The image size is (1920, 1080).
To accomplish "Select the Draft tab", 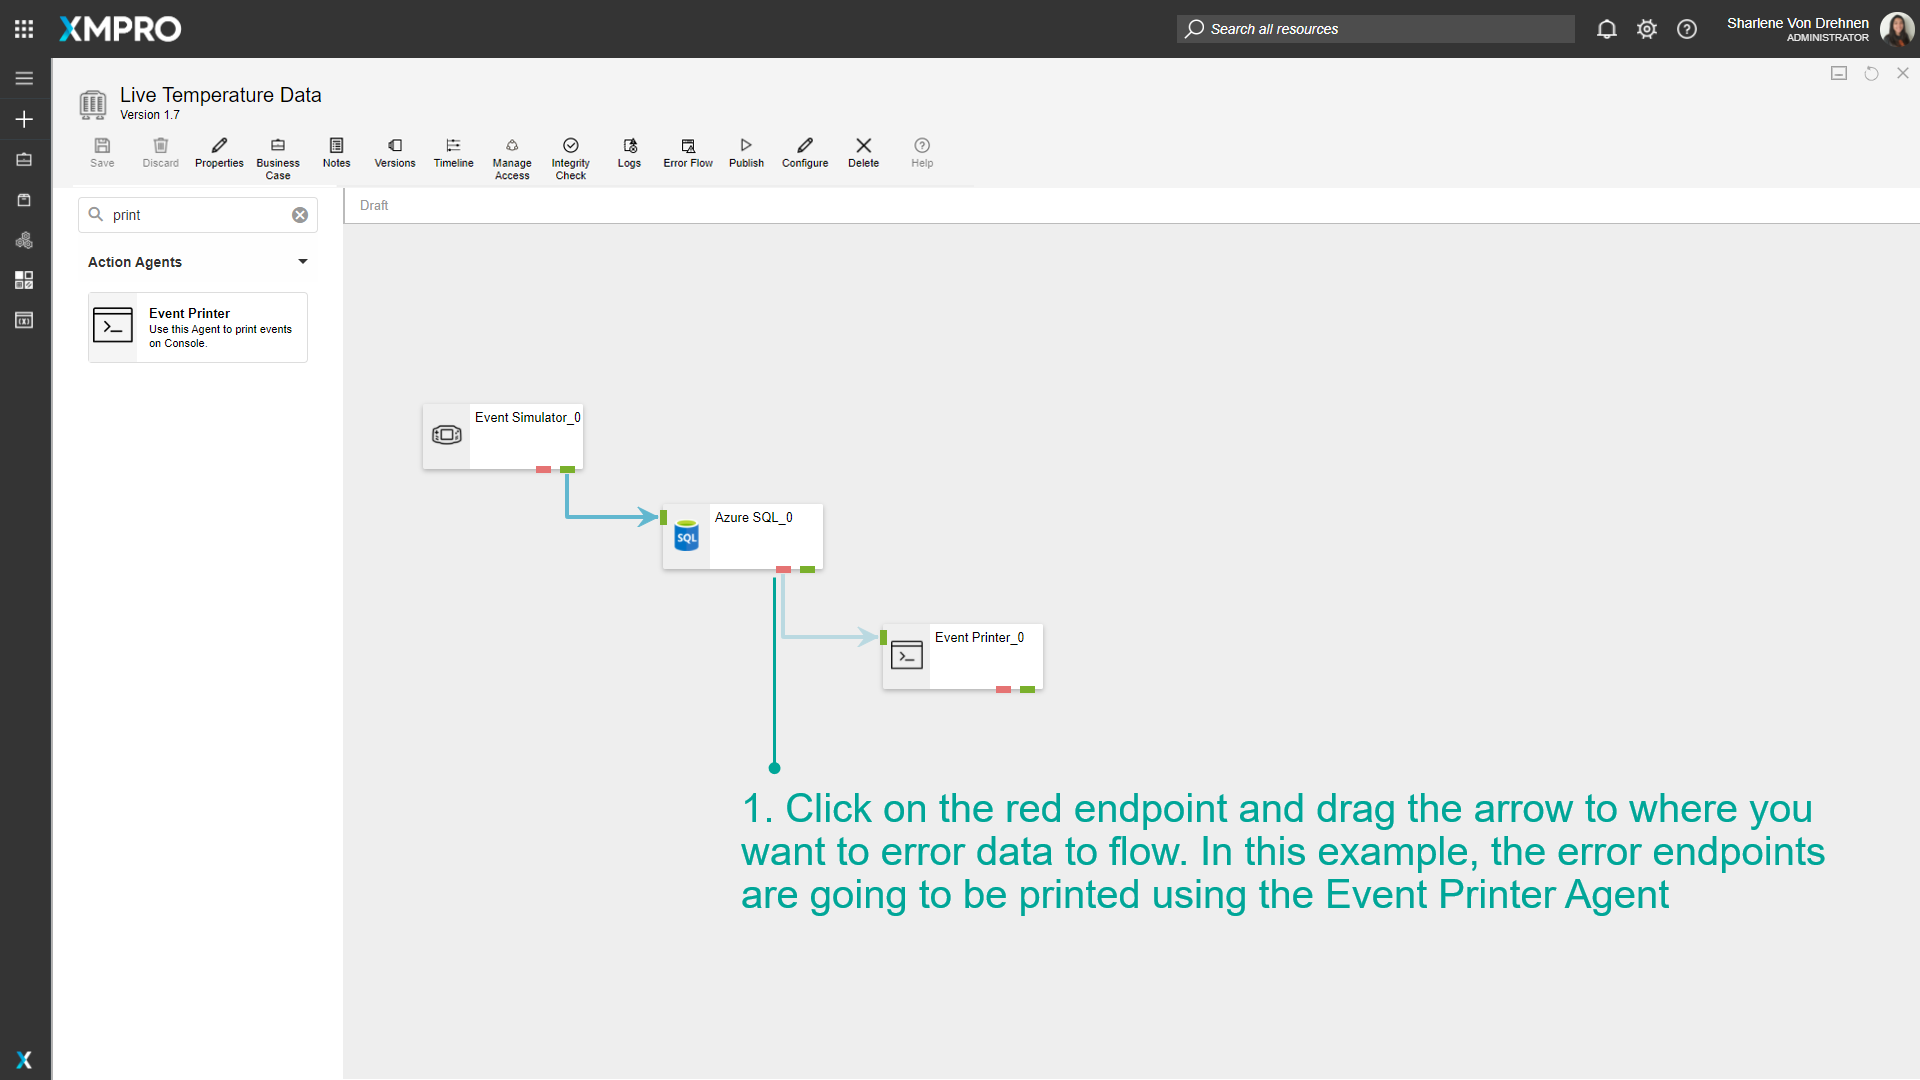I will point(373,205).
